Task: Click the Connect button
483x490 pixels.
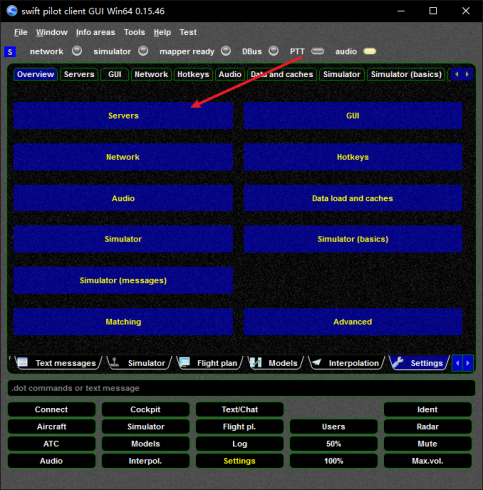Action: [x=51, y=409]
